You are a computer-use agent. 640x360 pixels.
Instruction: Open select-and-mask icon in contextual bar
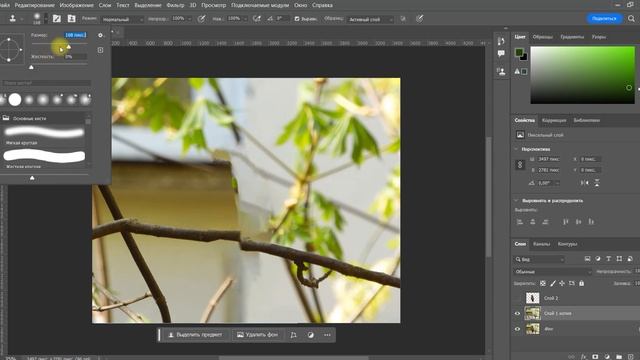tap(293, 335)
